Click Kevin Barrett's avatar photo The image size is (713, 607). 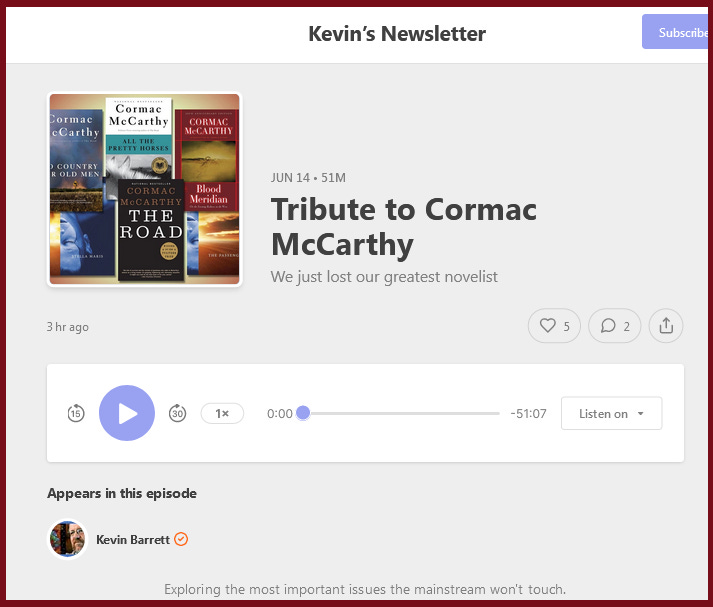click(x=68, y=539)
